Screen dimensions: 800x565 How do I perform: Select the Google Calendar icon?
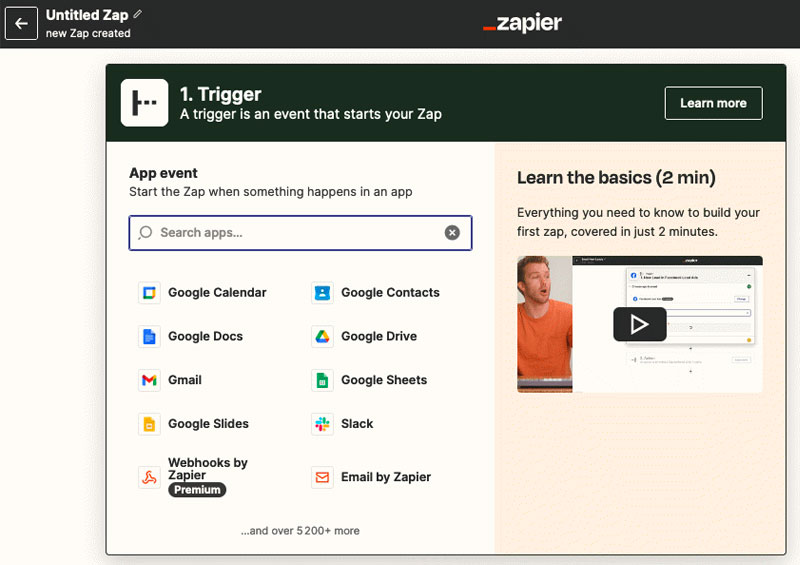tap(149, 293)
